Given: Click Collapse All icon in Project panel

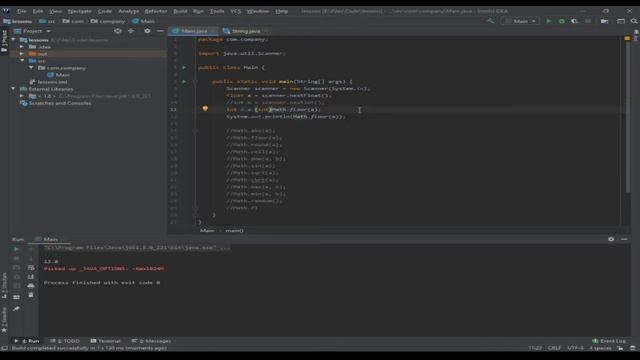Looking at the screenshot, I should 131,31.
